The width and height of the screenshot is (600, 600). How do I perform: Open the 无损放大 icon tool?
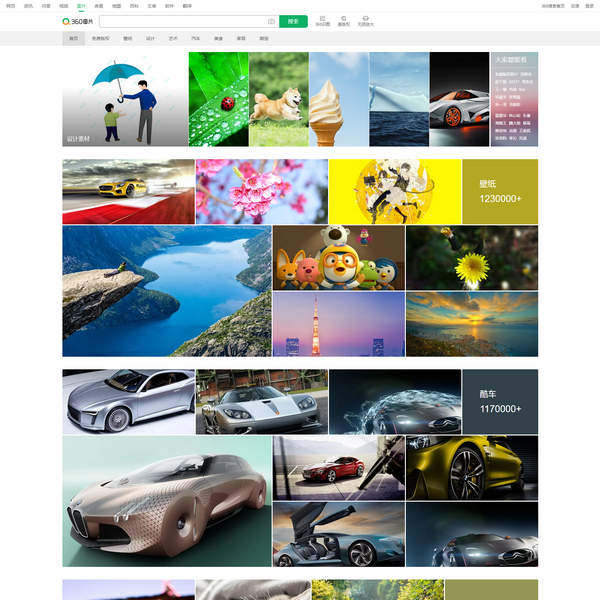click(366, 20)
